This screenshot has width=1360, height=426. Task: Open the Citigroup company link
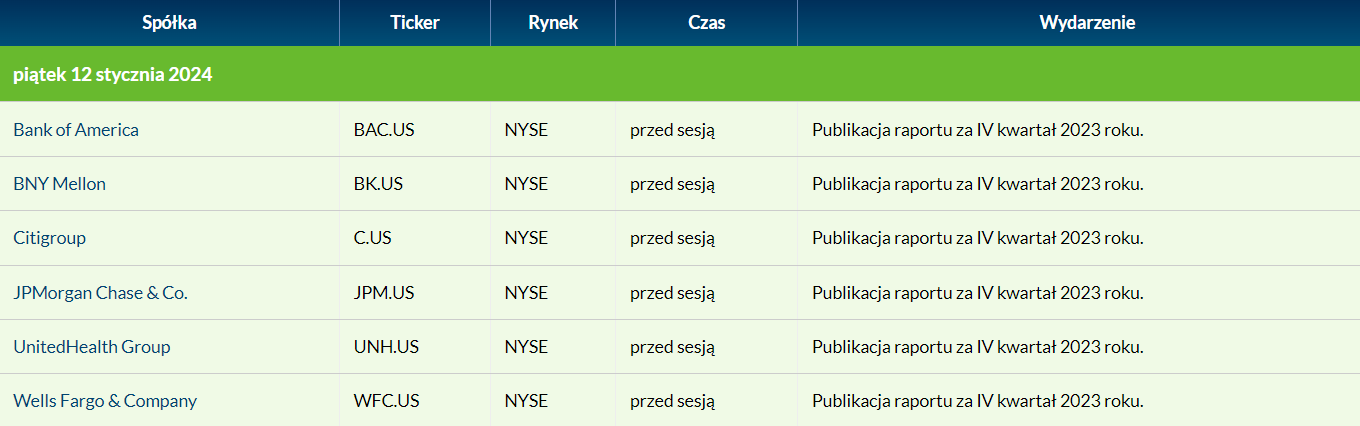[49, 238]
